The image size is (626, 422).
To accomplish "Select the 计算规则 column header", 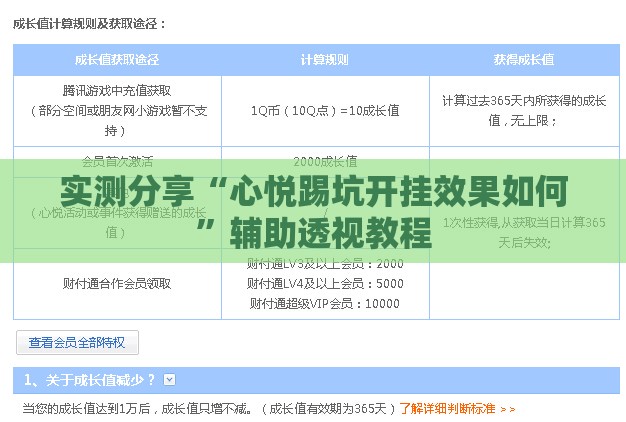I will tap(325, 60).
